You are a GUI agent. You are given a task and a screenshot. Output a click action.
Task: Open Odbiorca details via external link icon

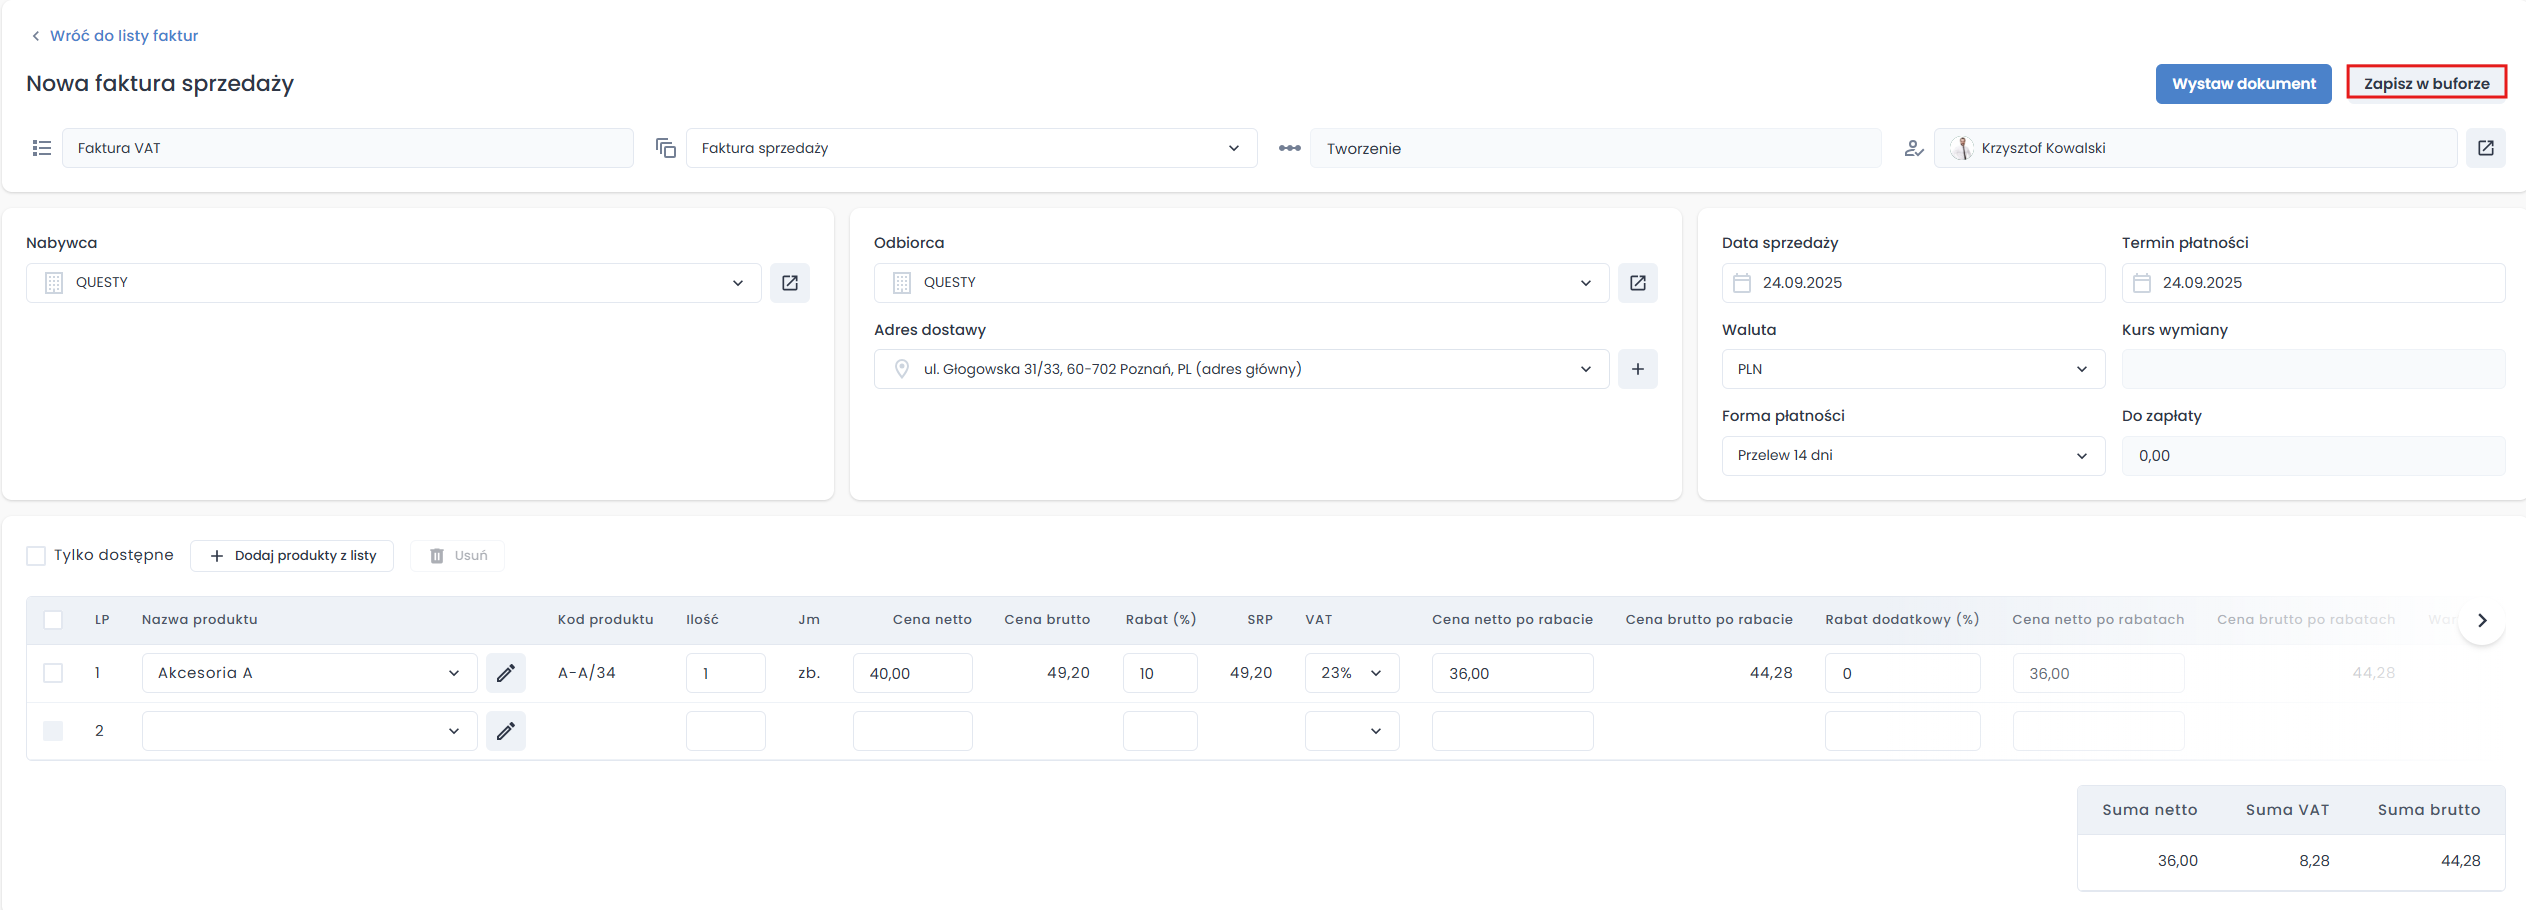(x=1637, y=283)
